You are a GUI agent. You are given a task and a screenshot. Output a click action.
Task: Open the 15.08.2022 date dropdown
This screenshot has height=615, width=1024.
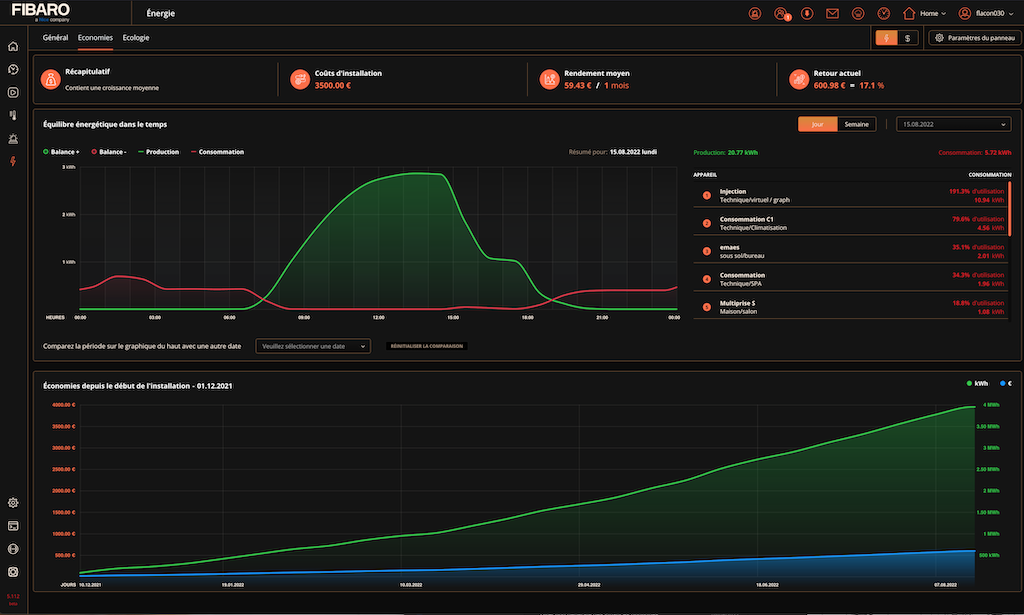pyautogui.click(x=954, y=124)
